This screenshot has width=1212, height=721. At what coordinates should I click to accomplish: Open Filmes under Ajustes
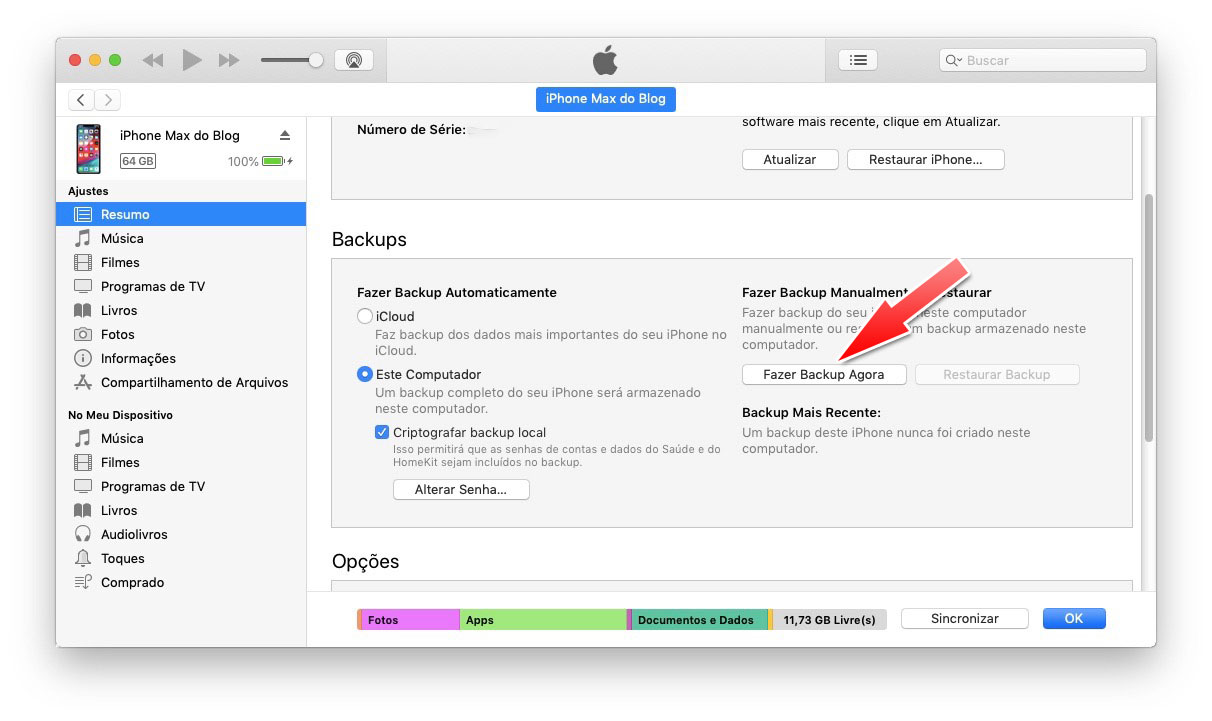click(x=181, y=262)
